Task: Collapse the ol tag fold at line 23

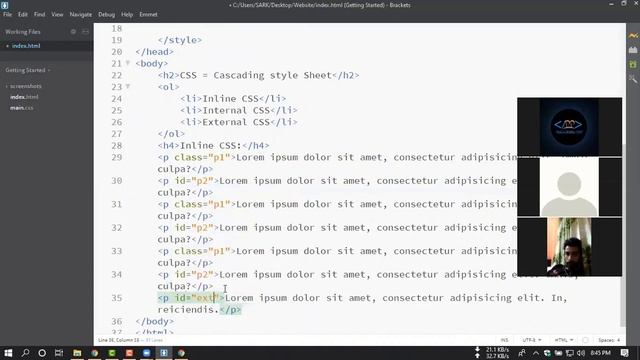Action: [128, 87]
